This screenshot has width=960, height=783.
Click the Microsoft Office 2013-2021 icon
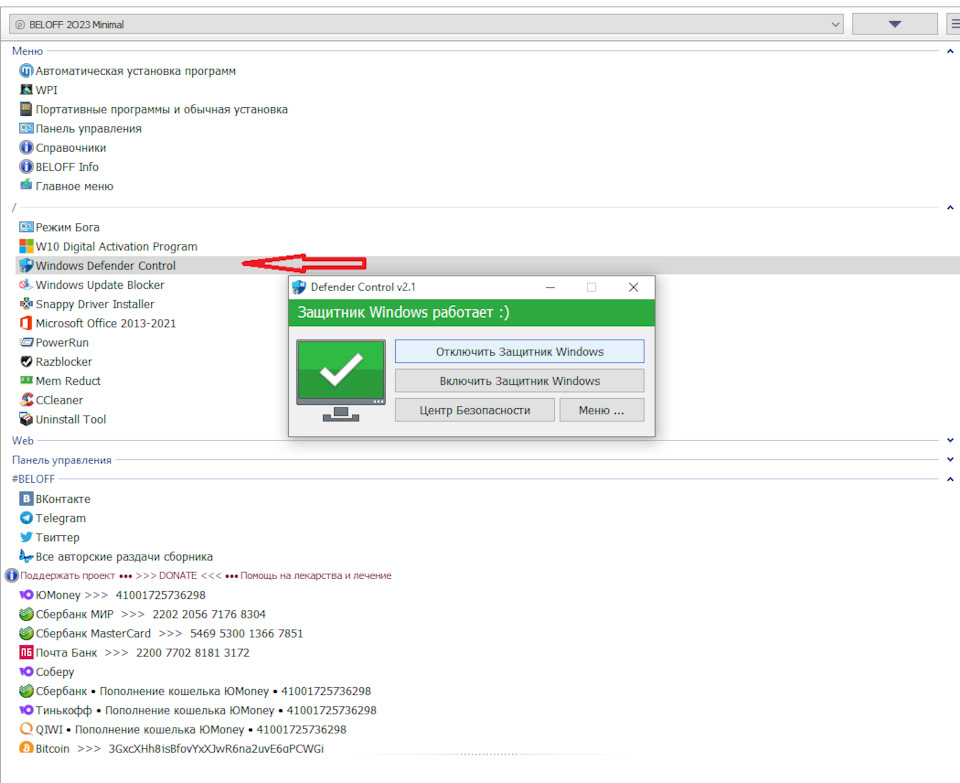point(26,323)
